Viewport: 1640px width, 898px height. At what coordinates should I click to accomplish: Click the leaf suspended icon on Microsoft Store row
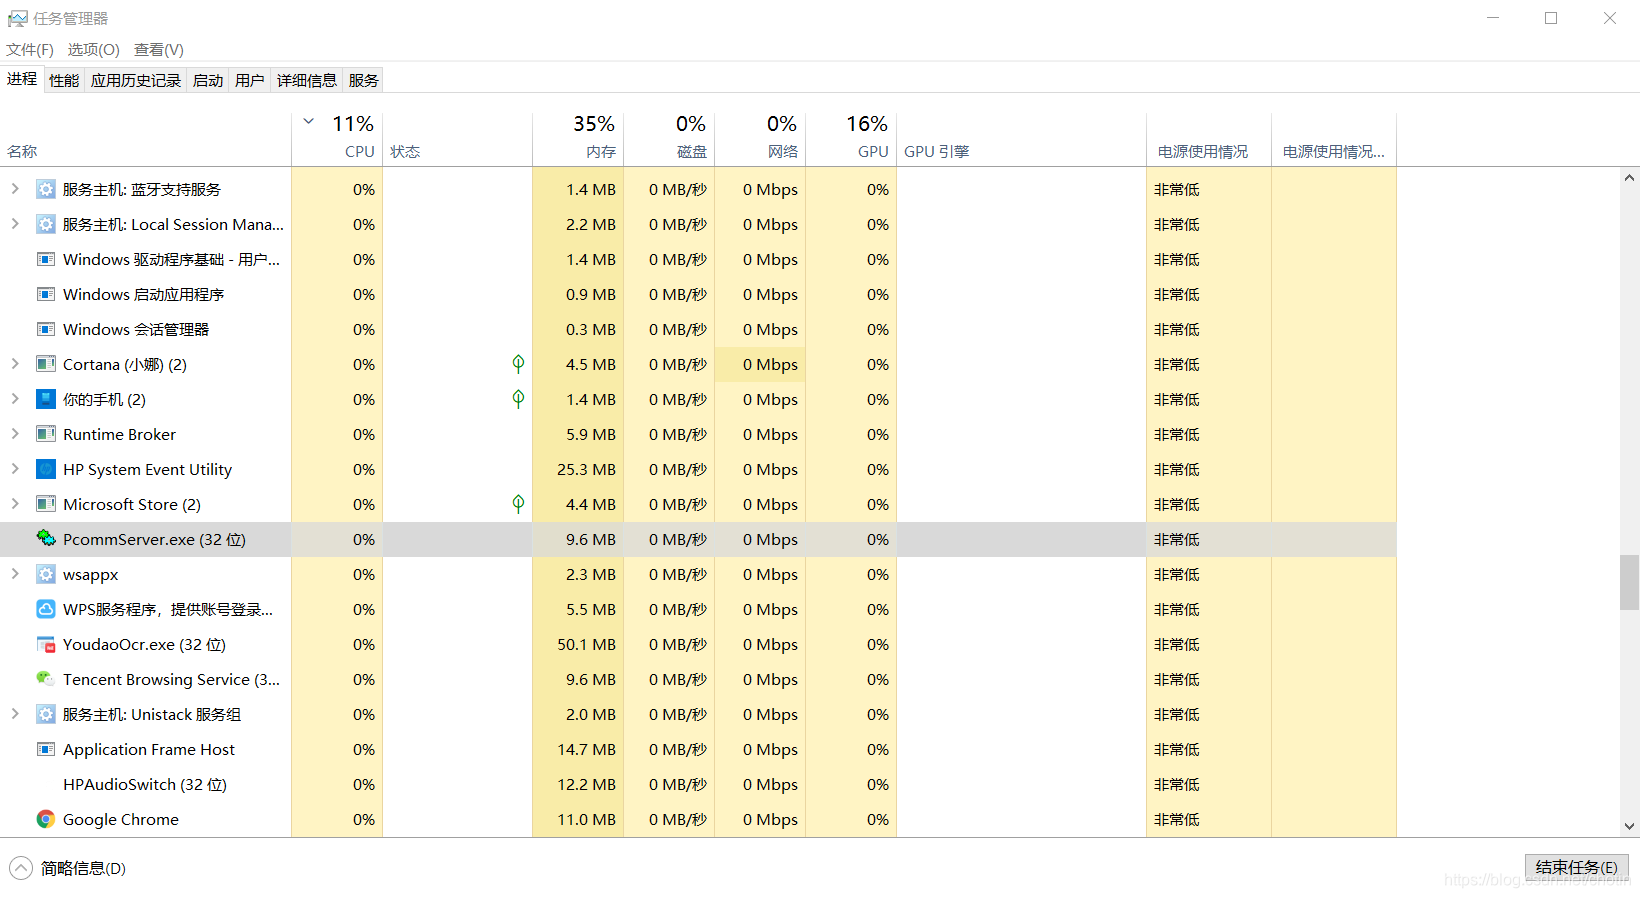pos(518,504)
